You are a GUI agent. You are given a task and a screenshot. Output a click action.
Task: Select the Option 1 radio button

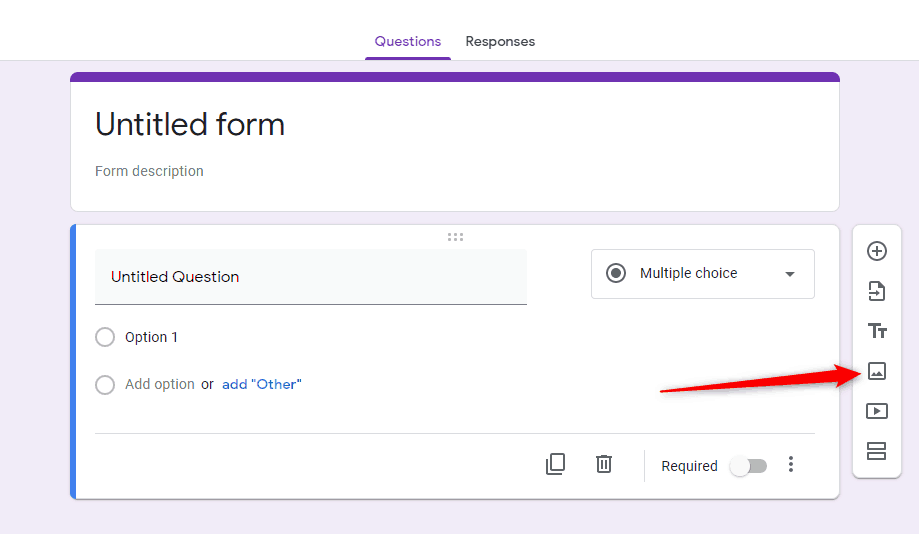pyautogui.click(x=105, y=337)
